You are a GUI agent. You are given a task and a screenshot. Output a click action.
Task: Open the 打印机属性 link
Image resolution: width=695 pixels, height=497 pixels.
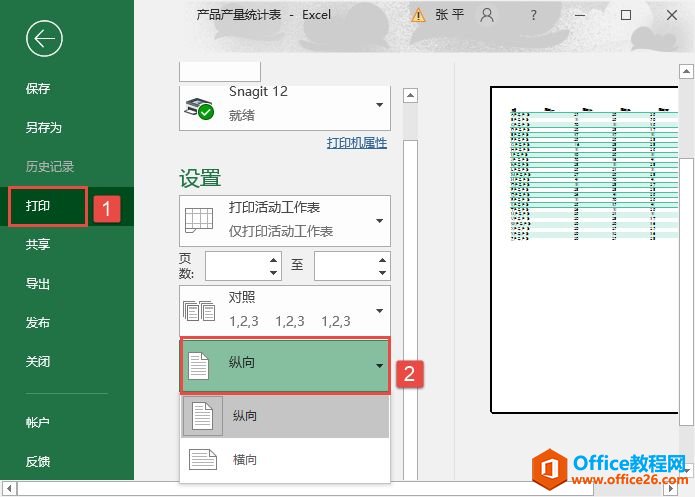357,143
